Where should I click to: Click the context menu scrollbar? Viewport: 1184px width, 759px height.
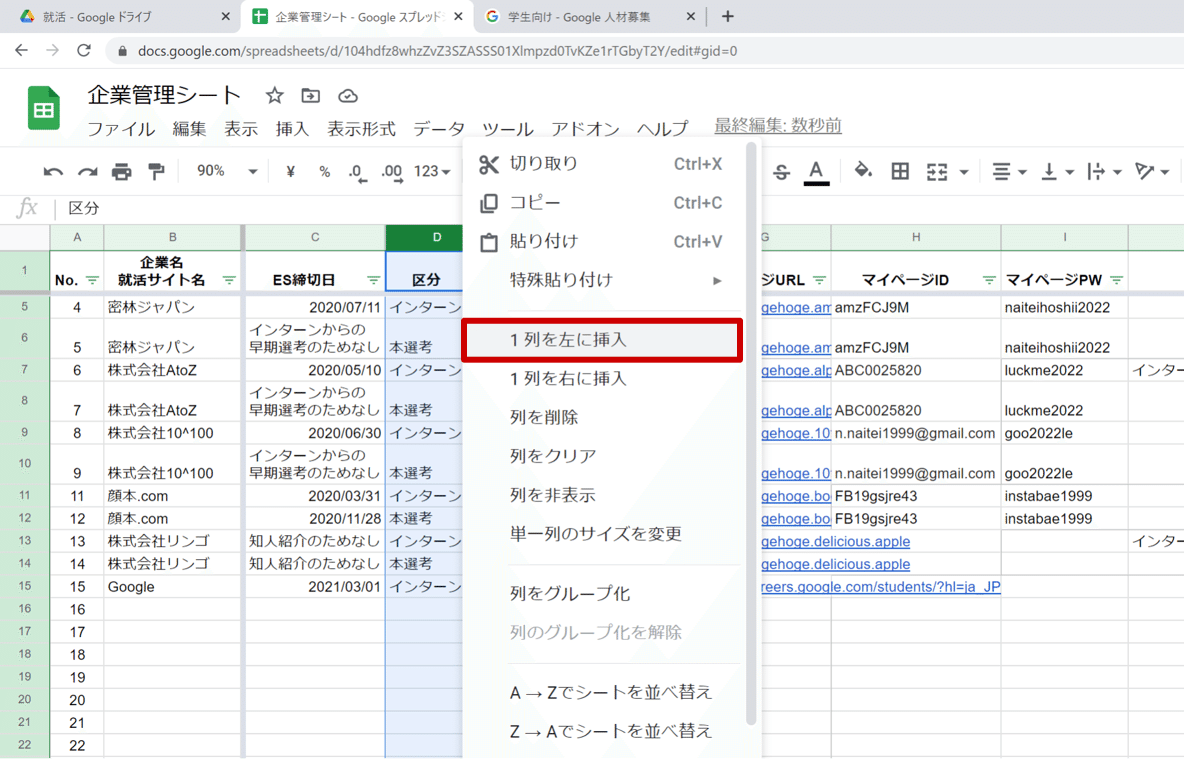751,434
